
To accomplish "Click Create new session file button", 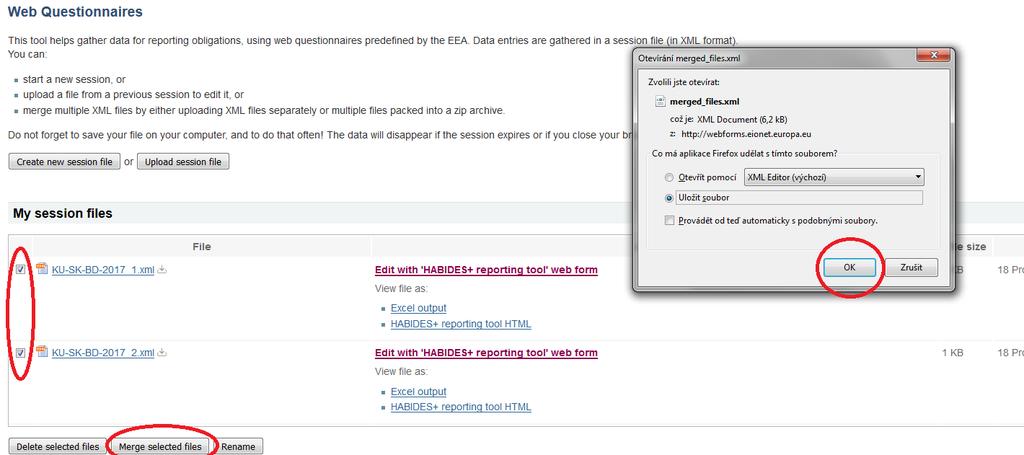I will click(64, 162).
